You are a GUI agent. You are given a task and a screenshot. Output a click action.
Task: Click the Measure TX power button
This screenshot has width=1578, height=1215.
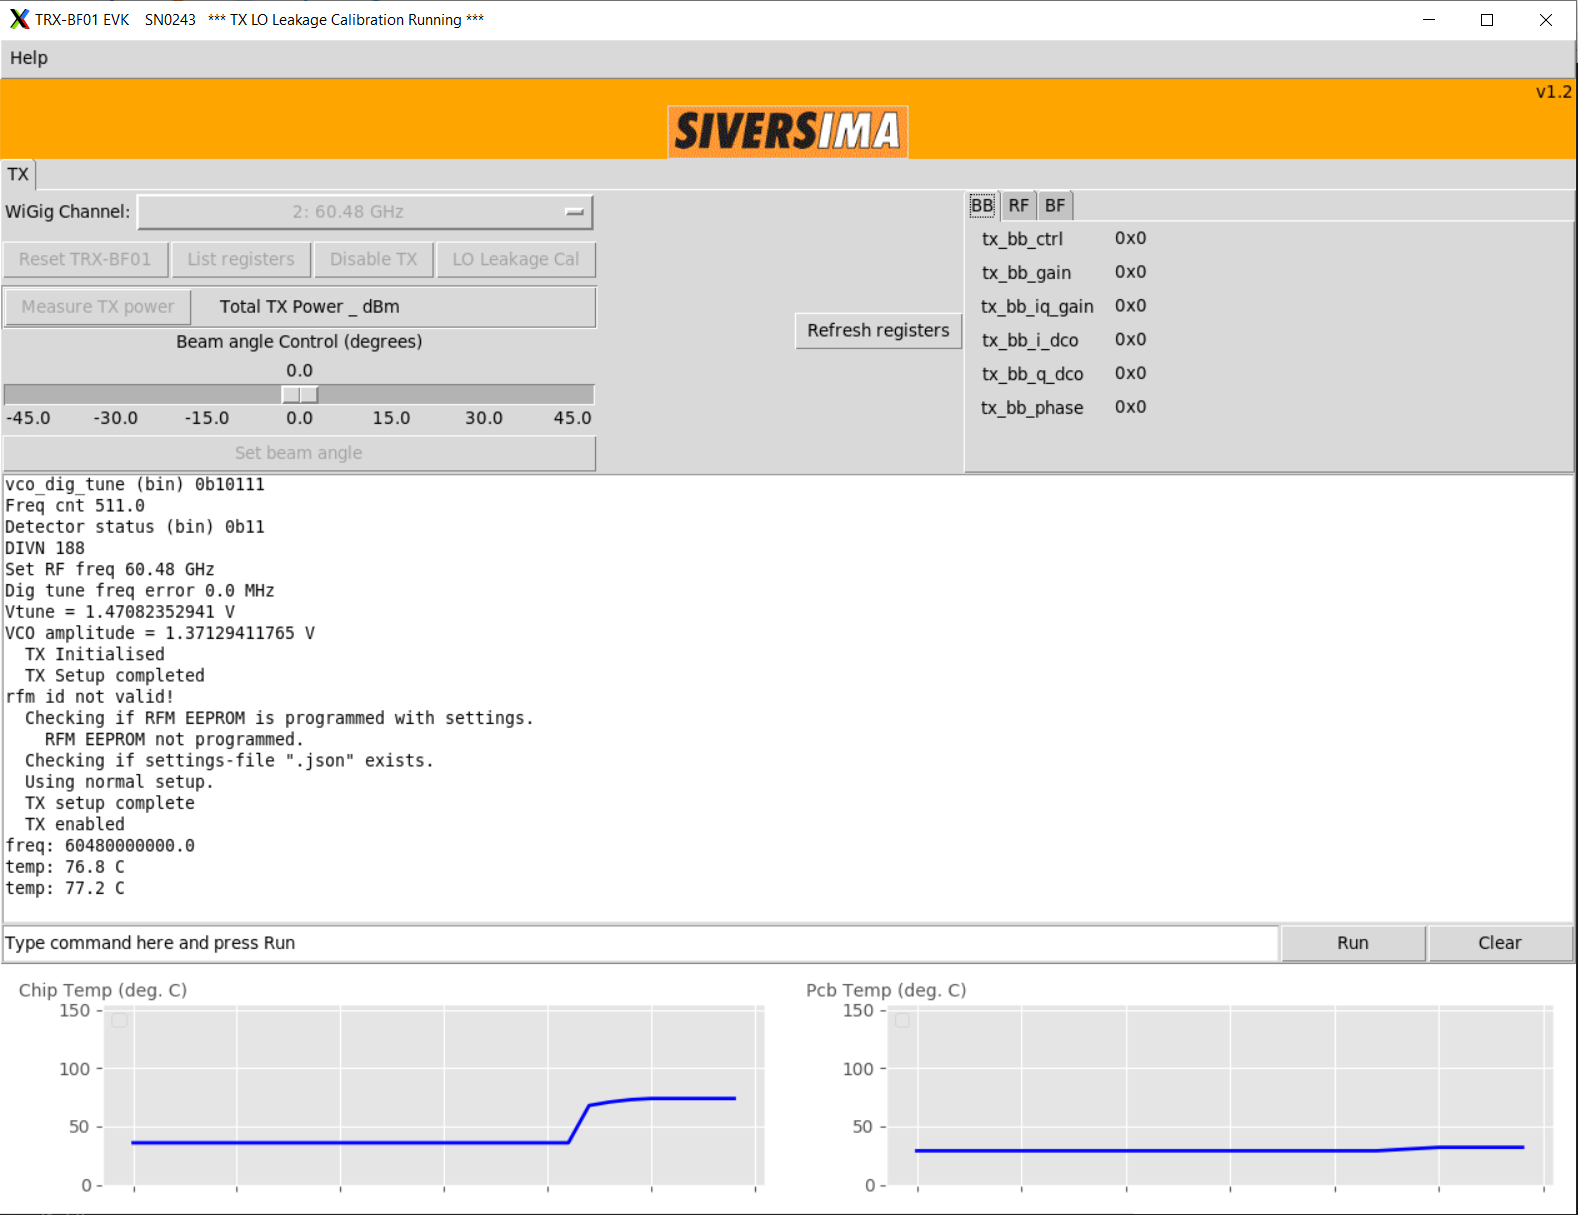98,307
